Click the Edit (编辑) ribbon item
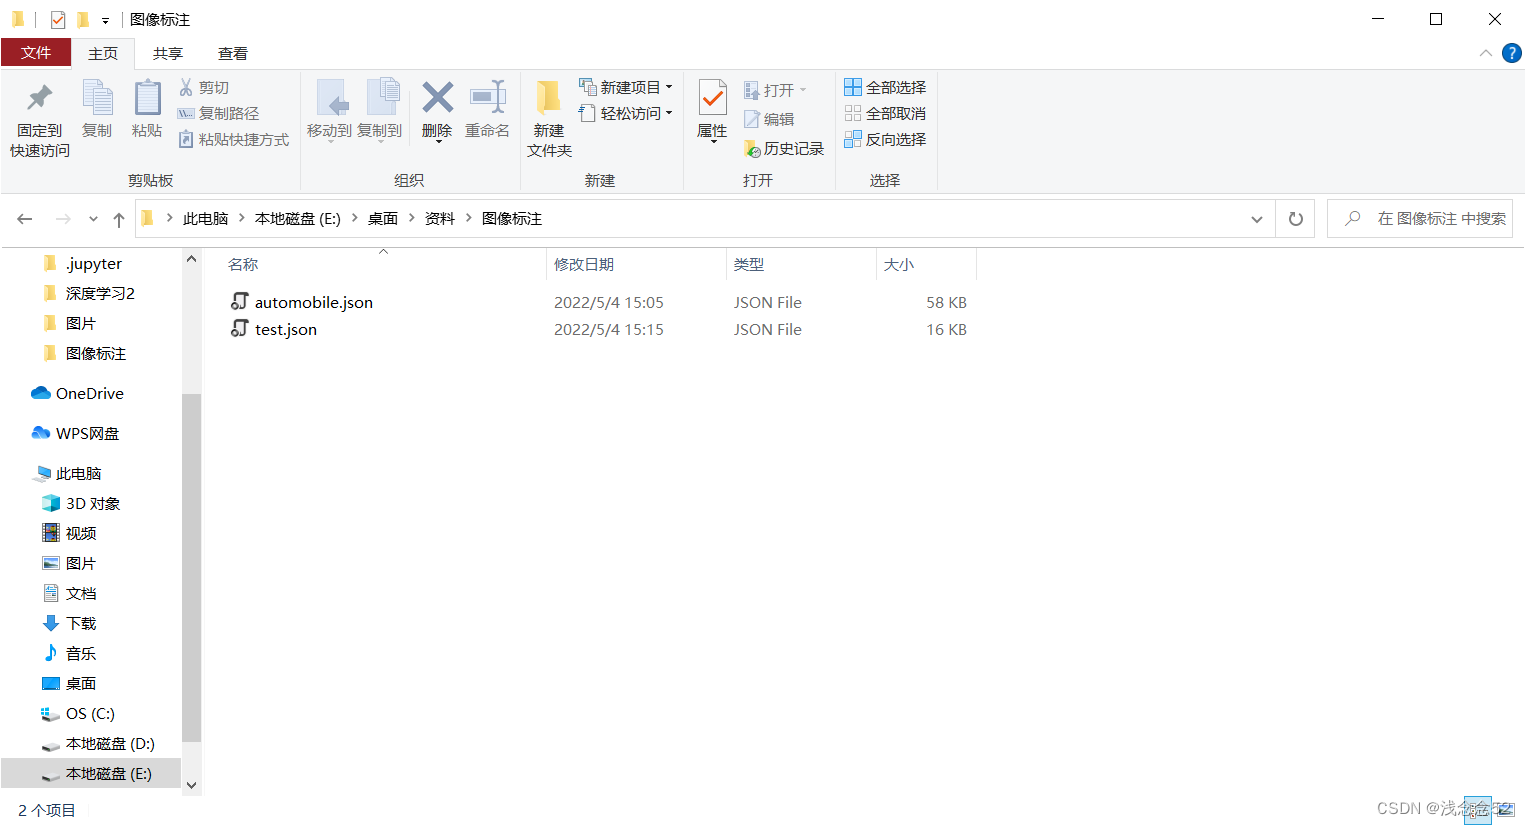1526x826 pixels. [769, 119]
